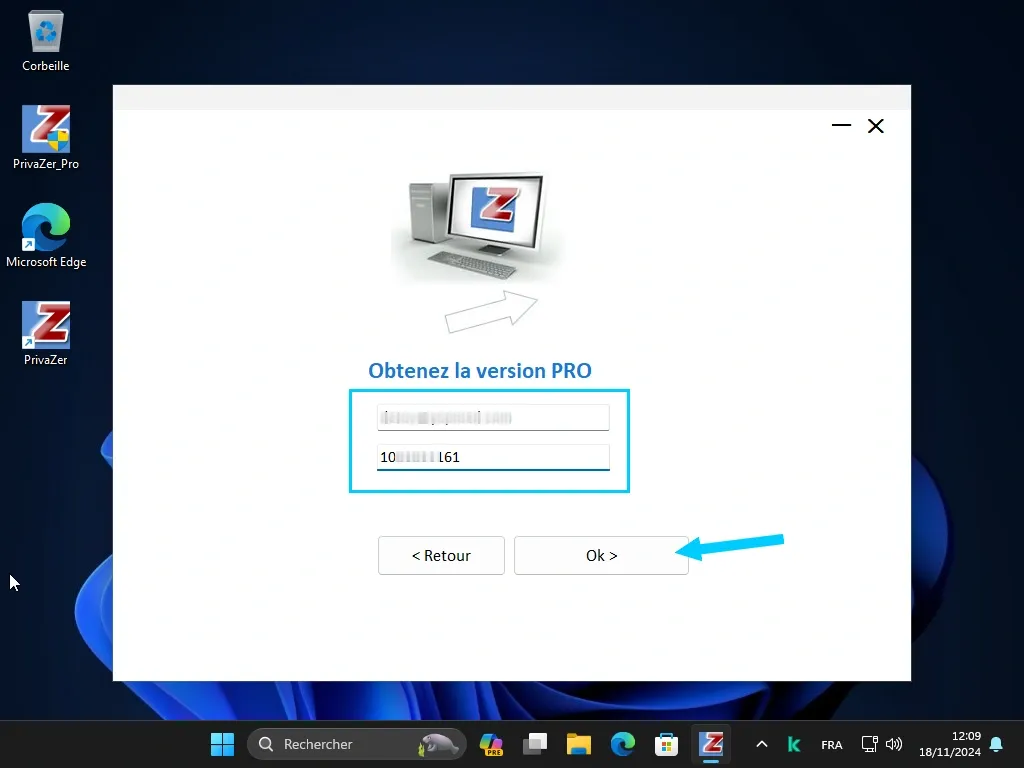This screenshot has height=768, width=1024.
Task: Click the Ok > button
Action: click(x=601, y=555)
